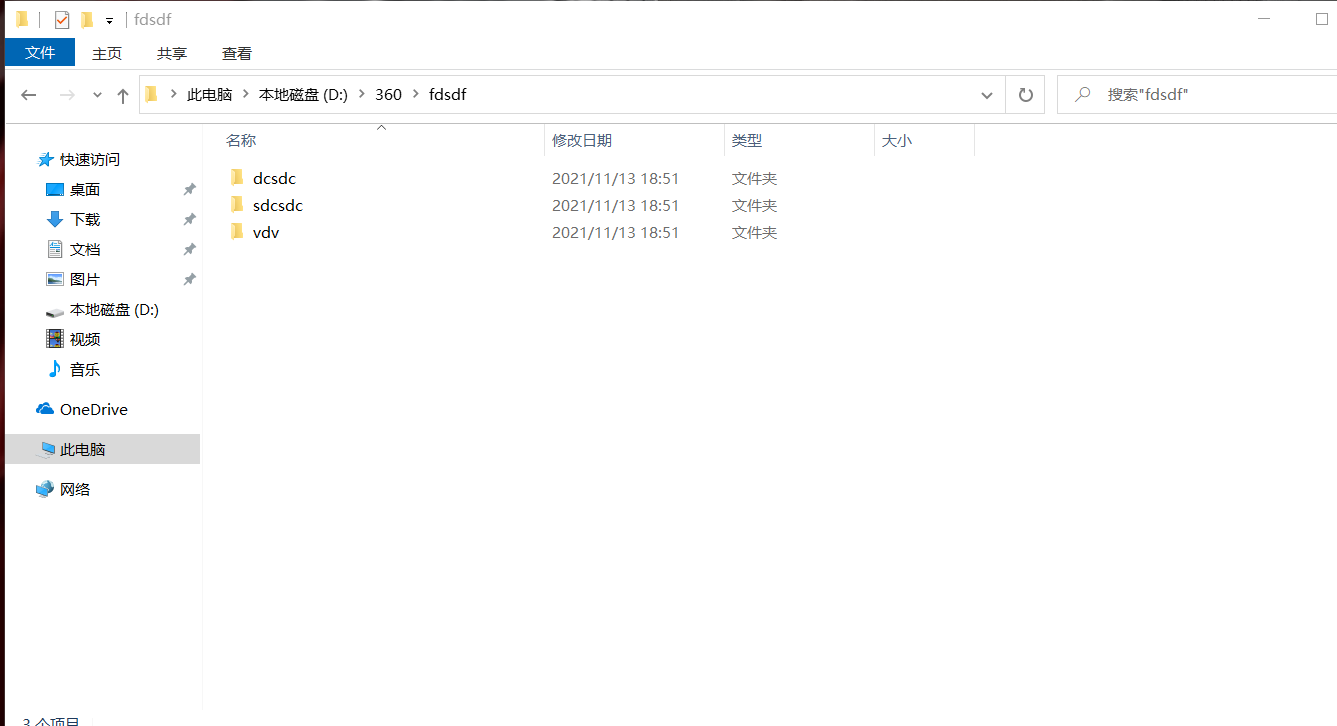Open 文档 in the navigation pane
1337x726 pixels.
pos(85,249)
